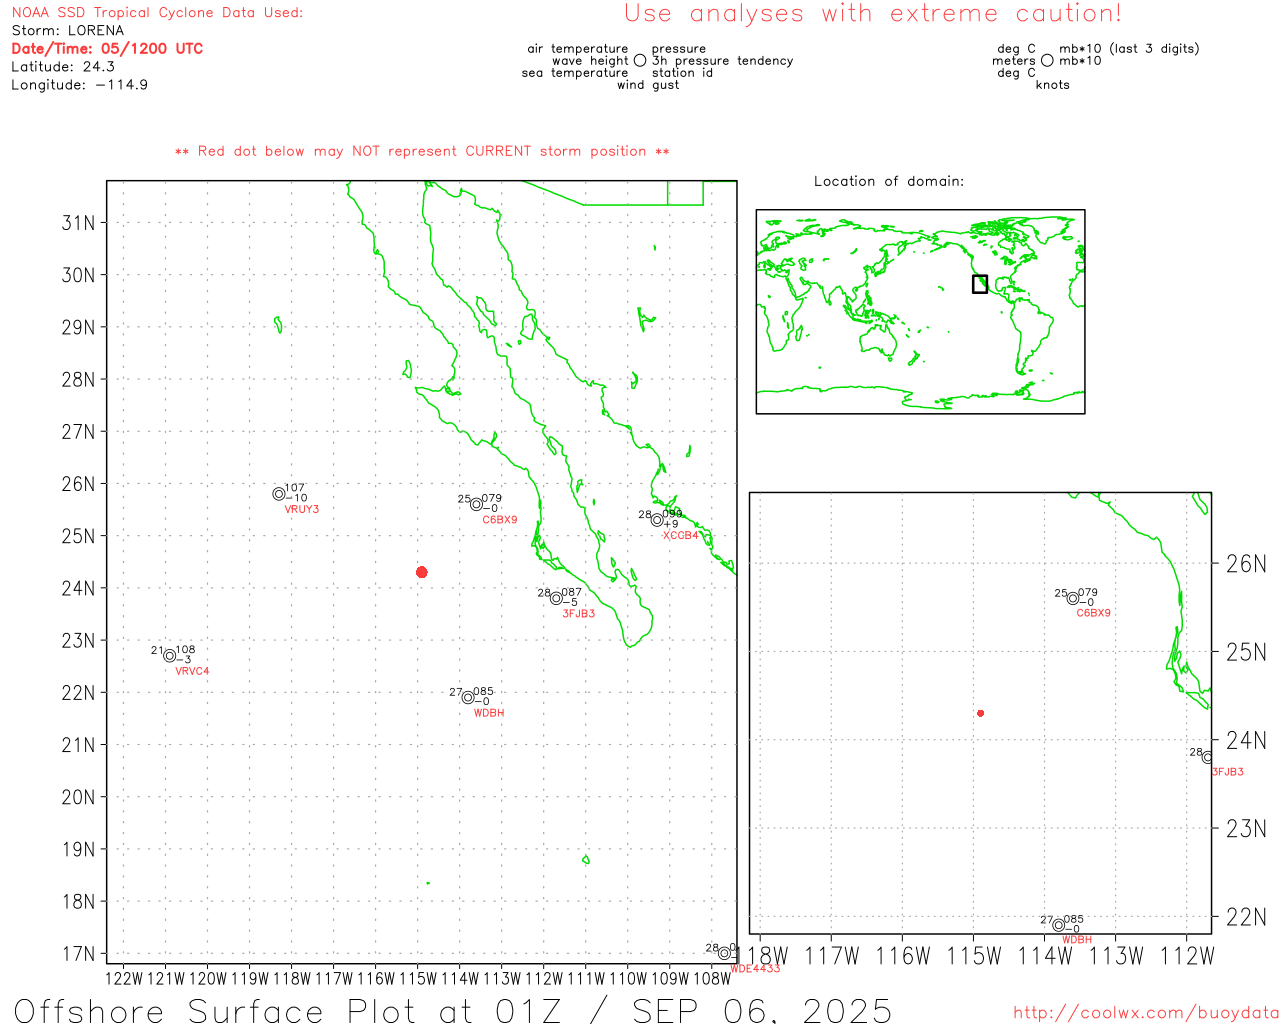Click tendency value '+9' at XCCB4

pos(671,524)
